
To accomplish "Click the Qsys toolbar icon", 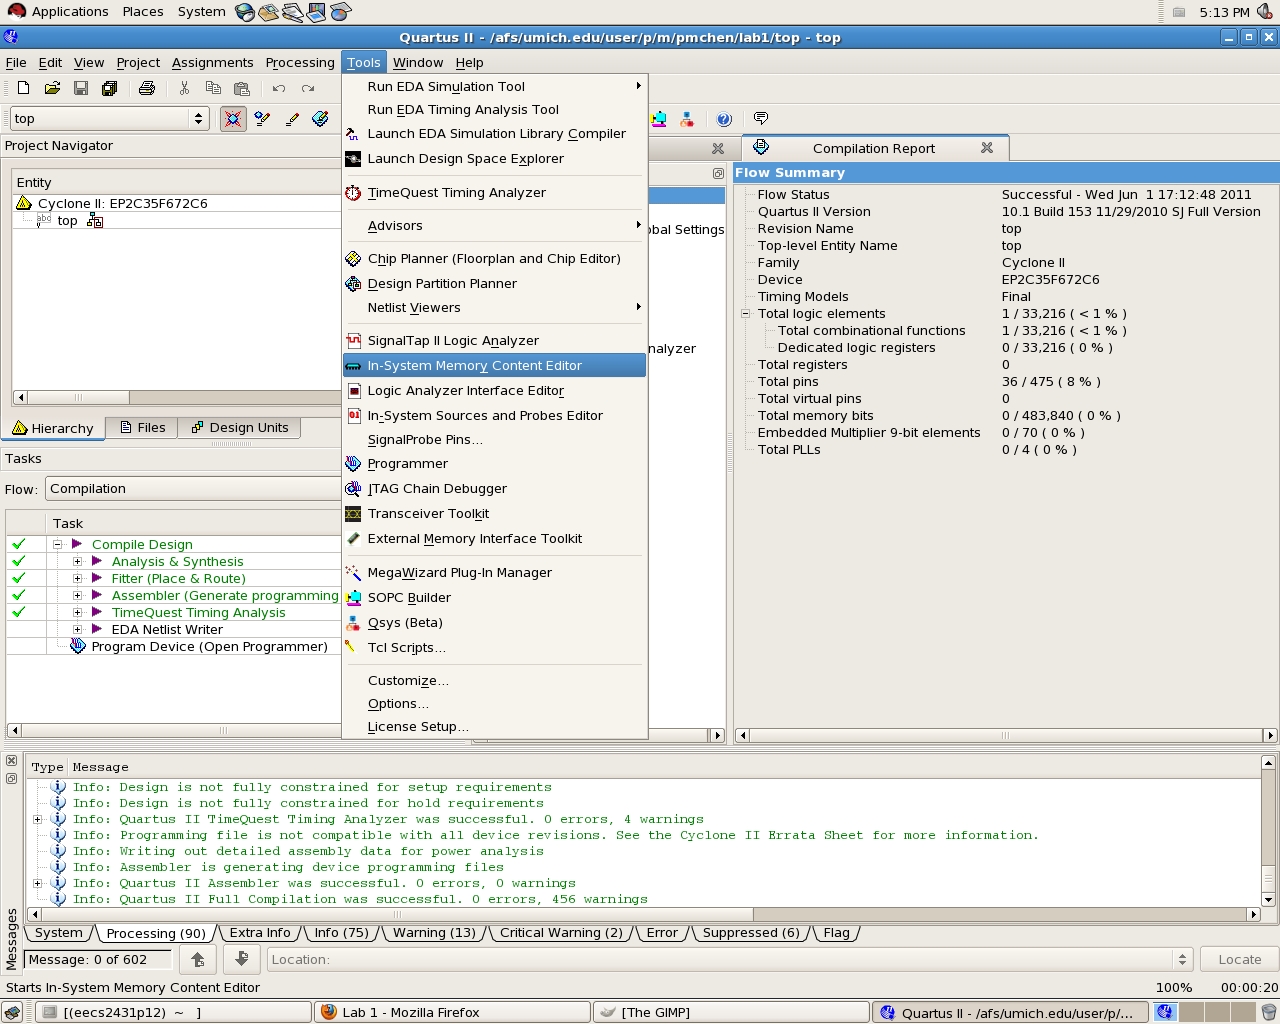I will pyautogui.click(x=687, y=119).
